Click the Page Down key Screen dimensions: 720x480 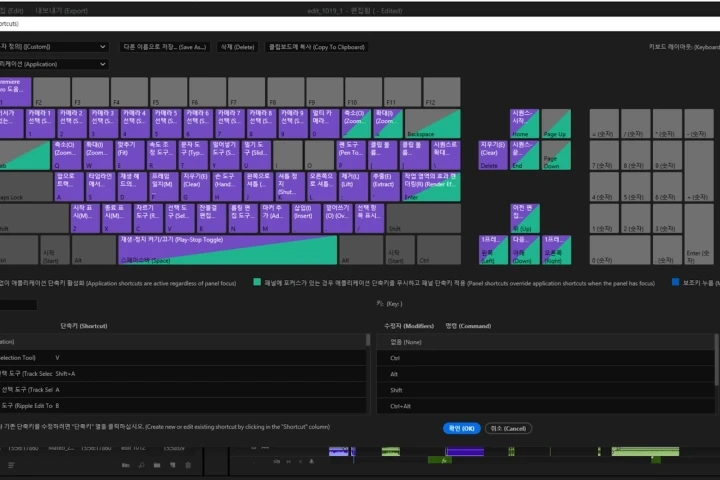[556, 155]
